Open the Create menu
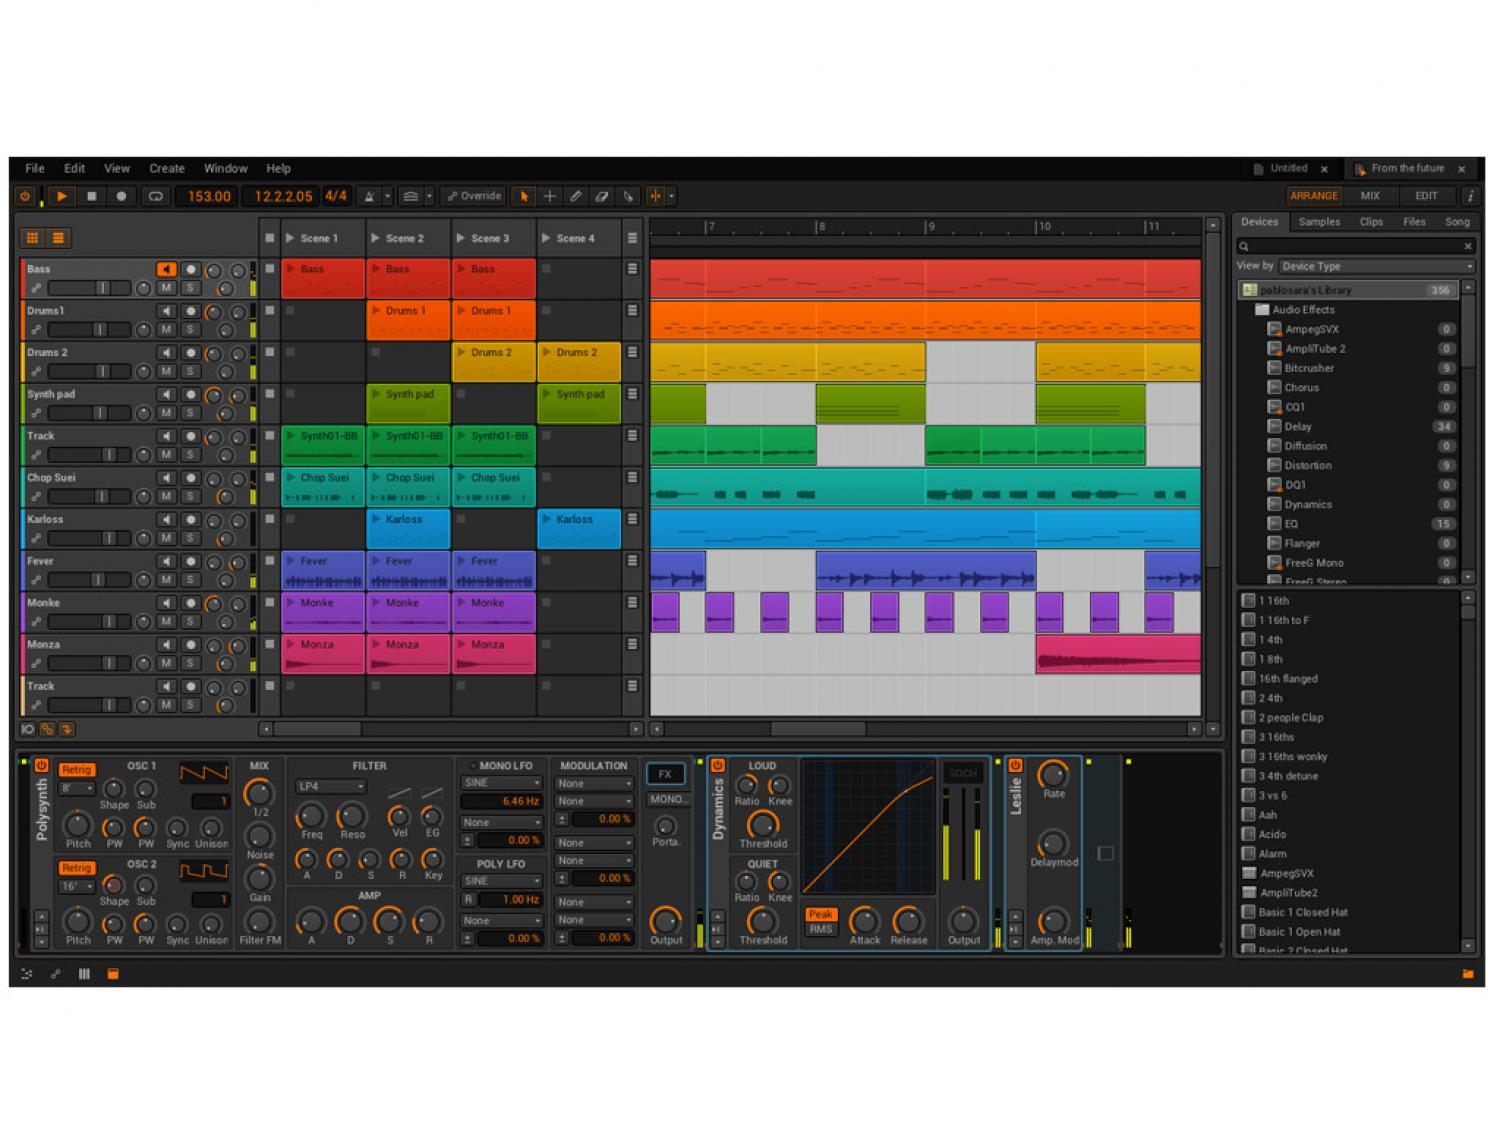 coord(167,169)
